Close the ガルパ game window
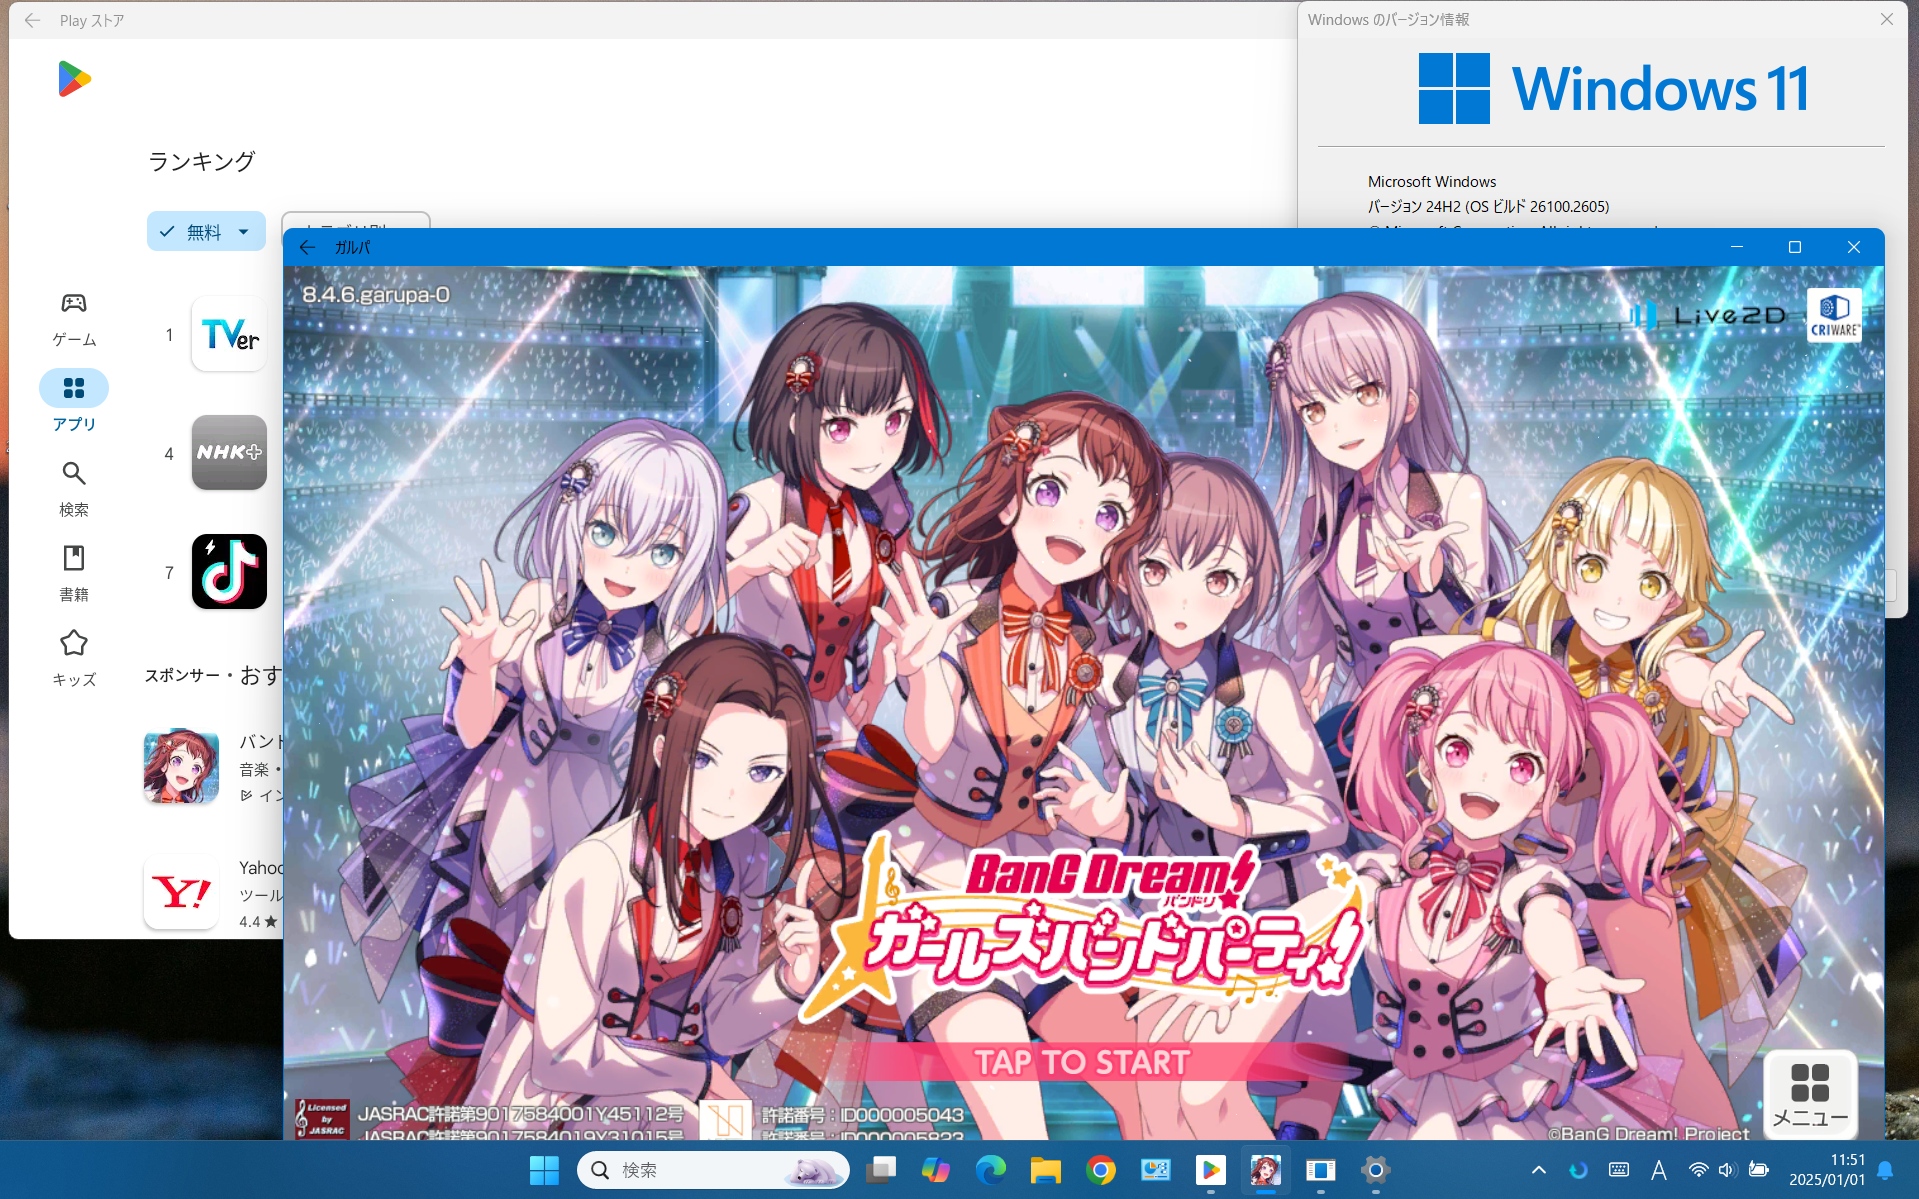Screen dimensions: 1919x1199 coord(1854,247)
